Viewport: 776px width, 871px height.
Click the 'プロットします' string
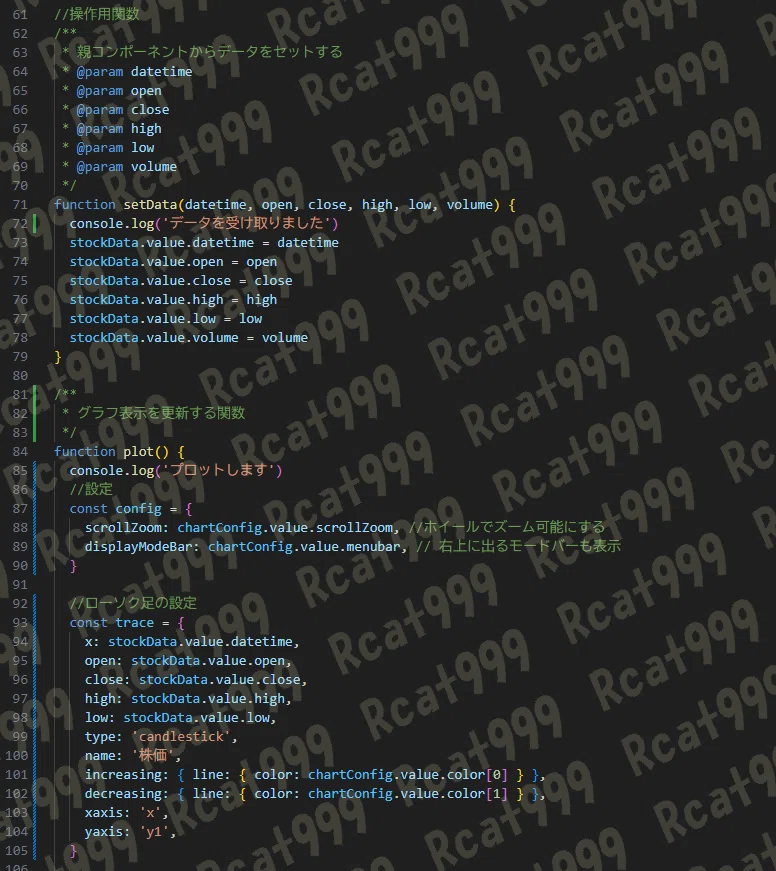tap(221, 470)
